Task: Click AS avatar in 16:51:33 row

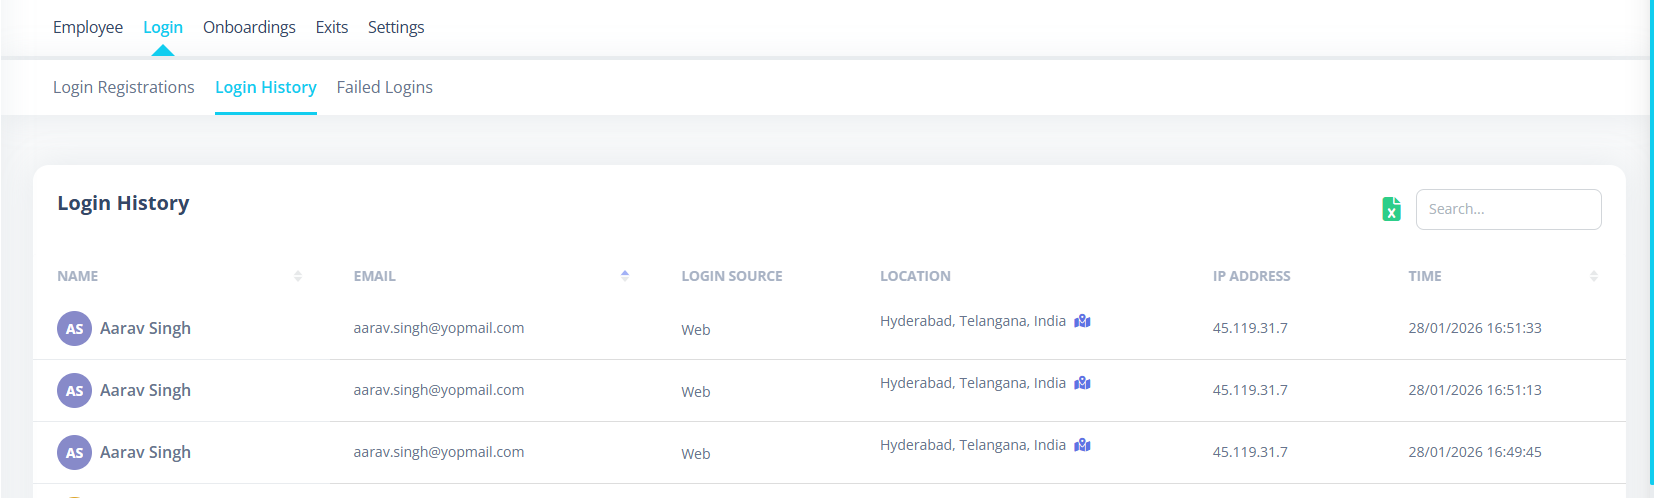Action: click(x=74, y=328)
